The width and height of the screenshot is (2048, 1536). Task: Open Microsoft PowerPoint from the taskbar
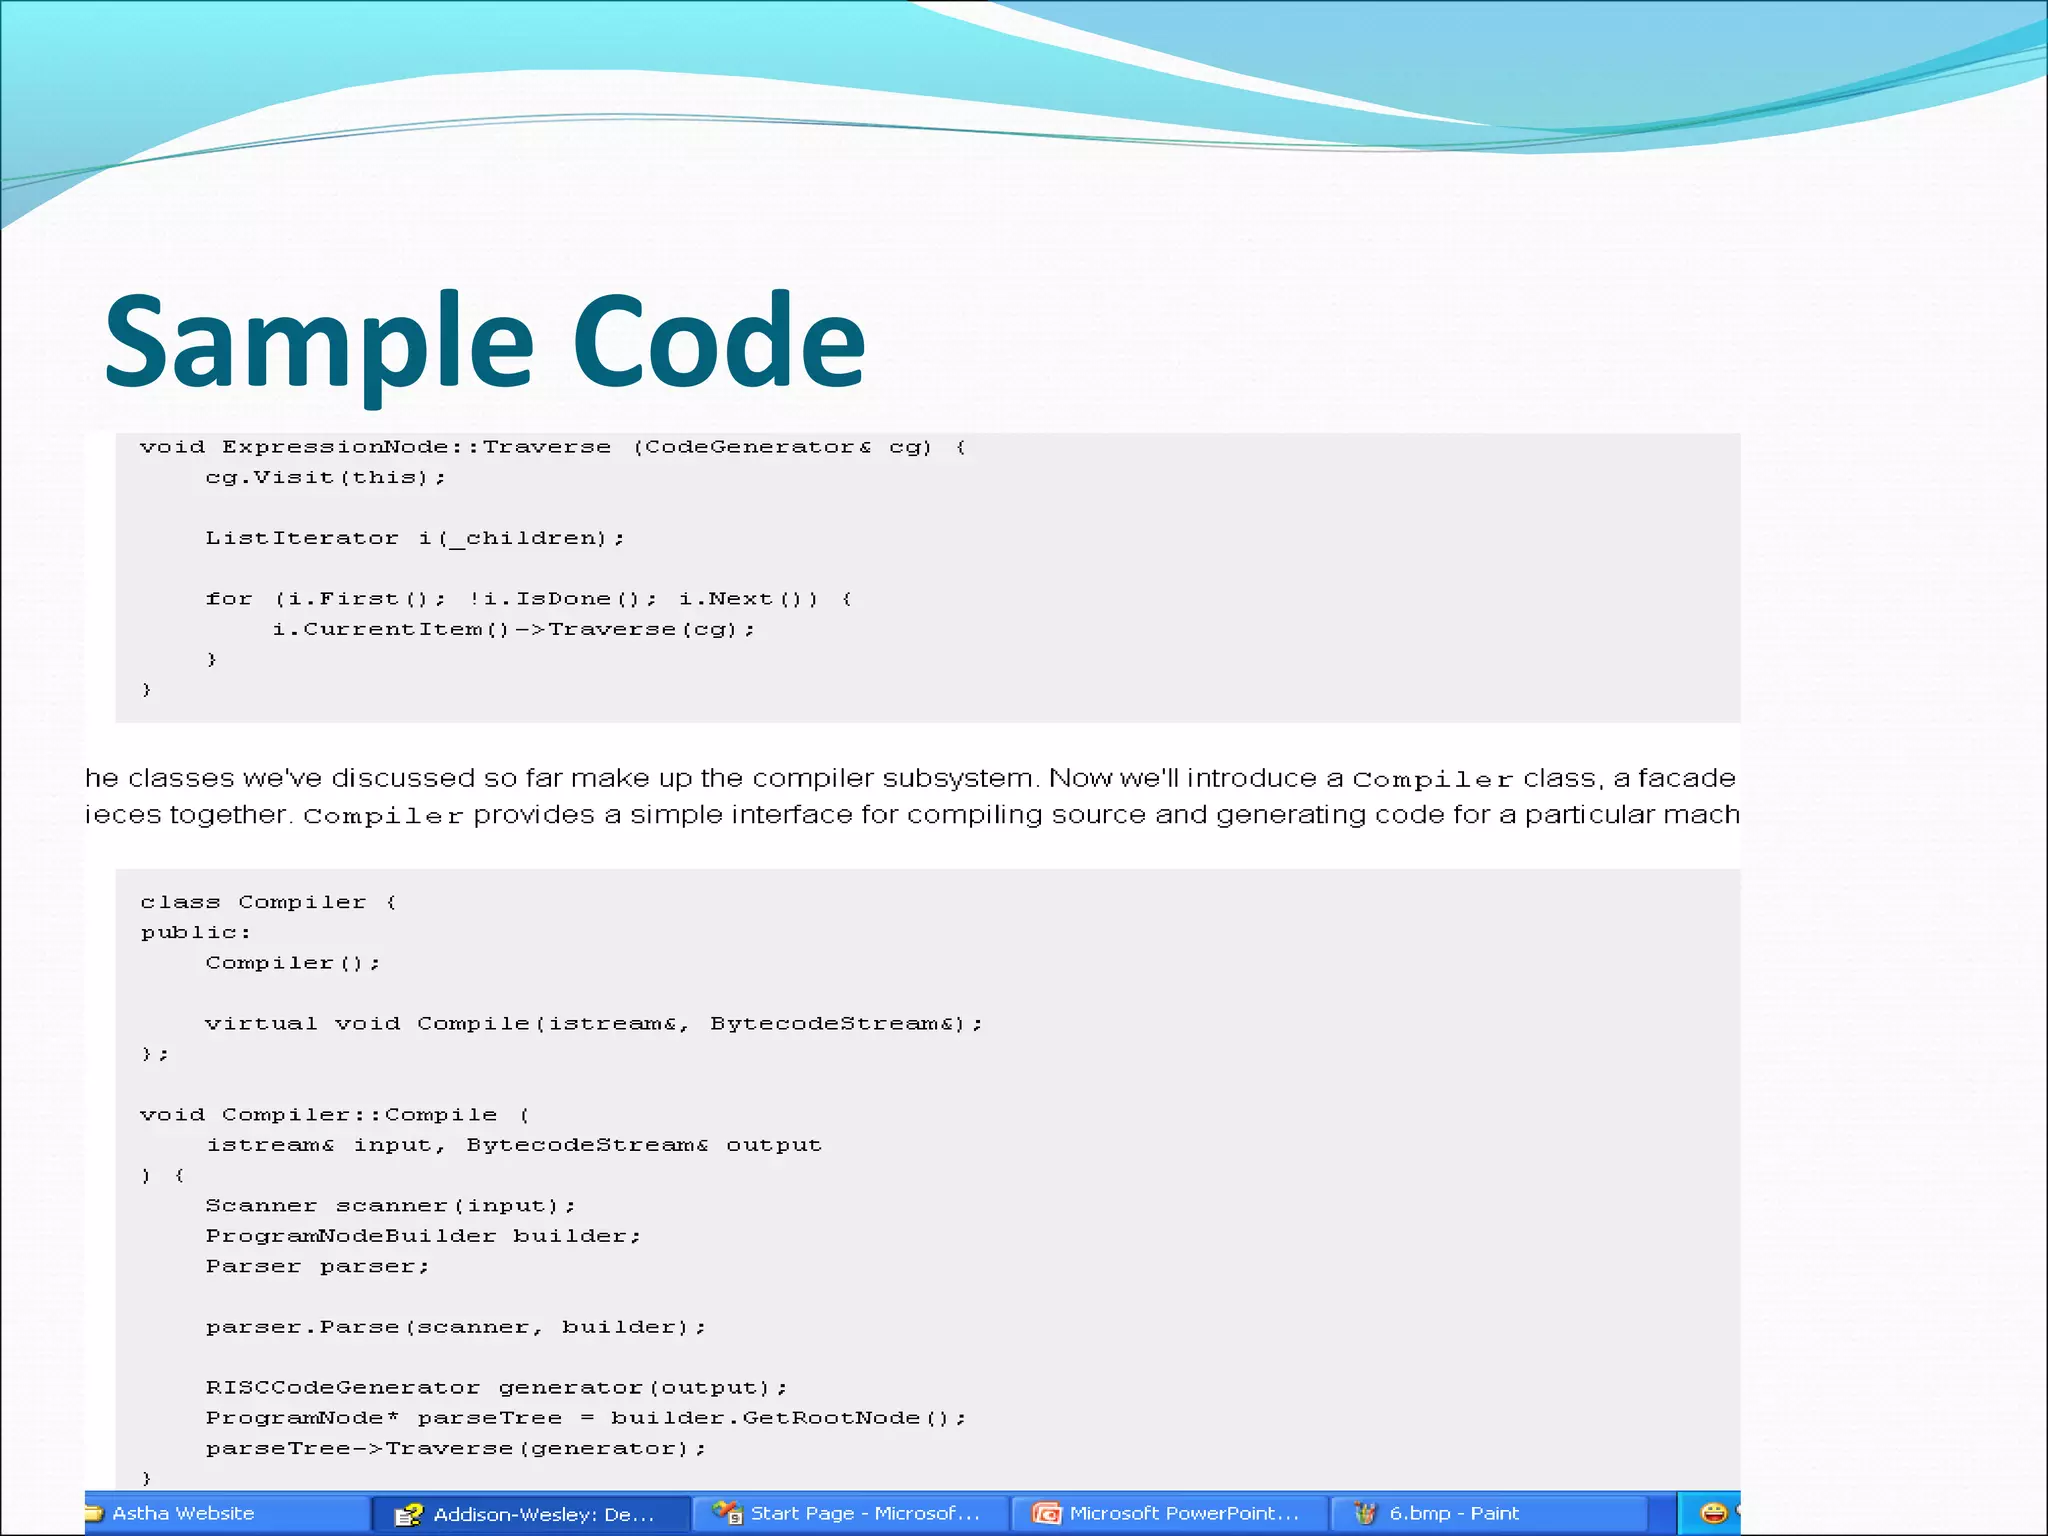coord(1169,1513)
